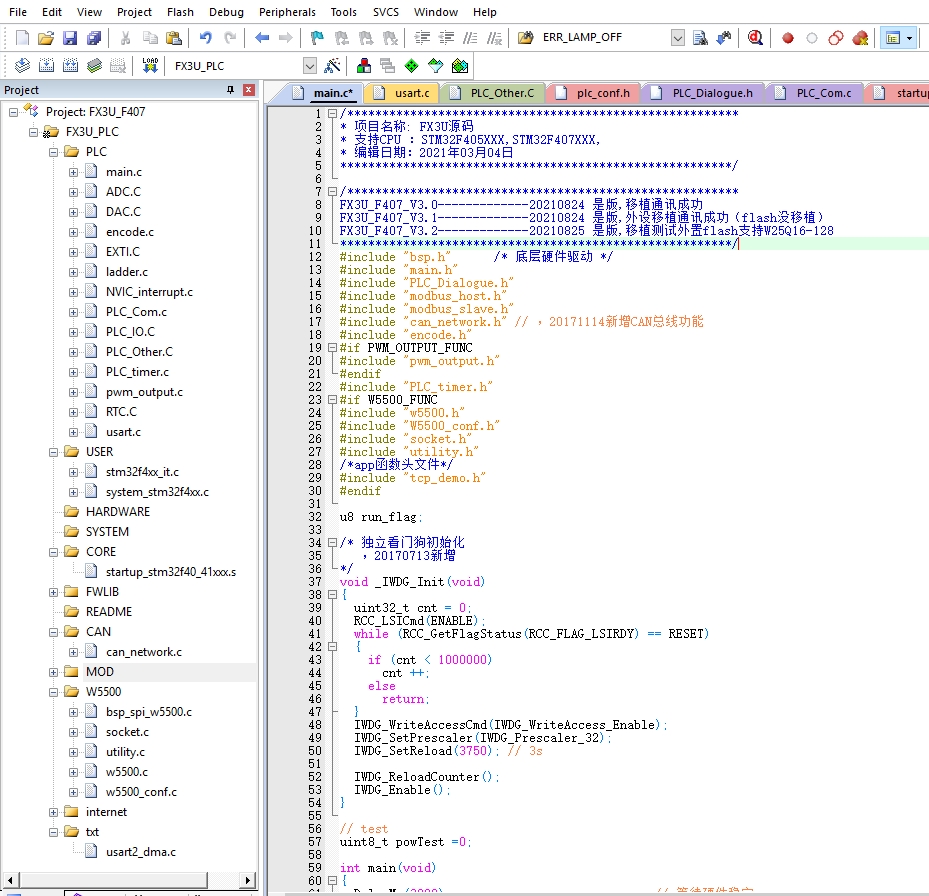Navigate backwards with blue left arrow

261,38
